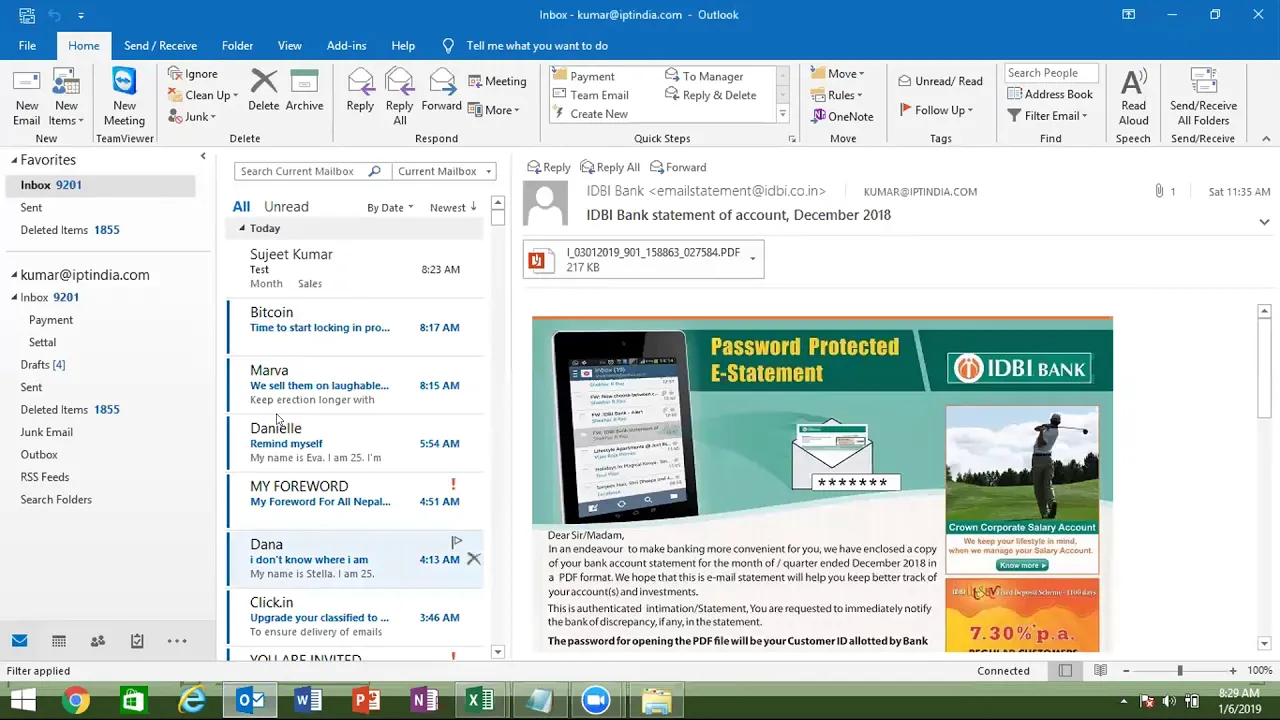Collapse the Favorites section
The height and width of the screenshot is (720, 1280).
(x=14, y=160)
